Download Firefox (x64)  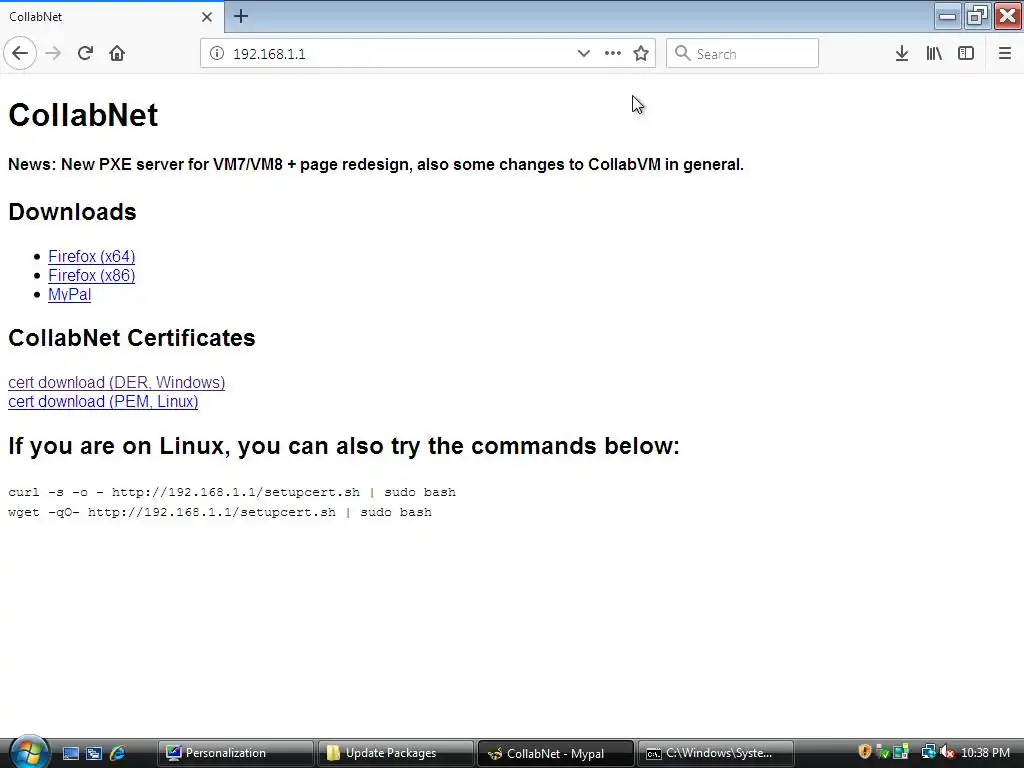pos(91,257)
